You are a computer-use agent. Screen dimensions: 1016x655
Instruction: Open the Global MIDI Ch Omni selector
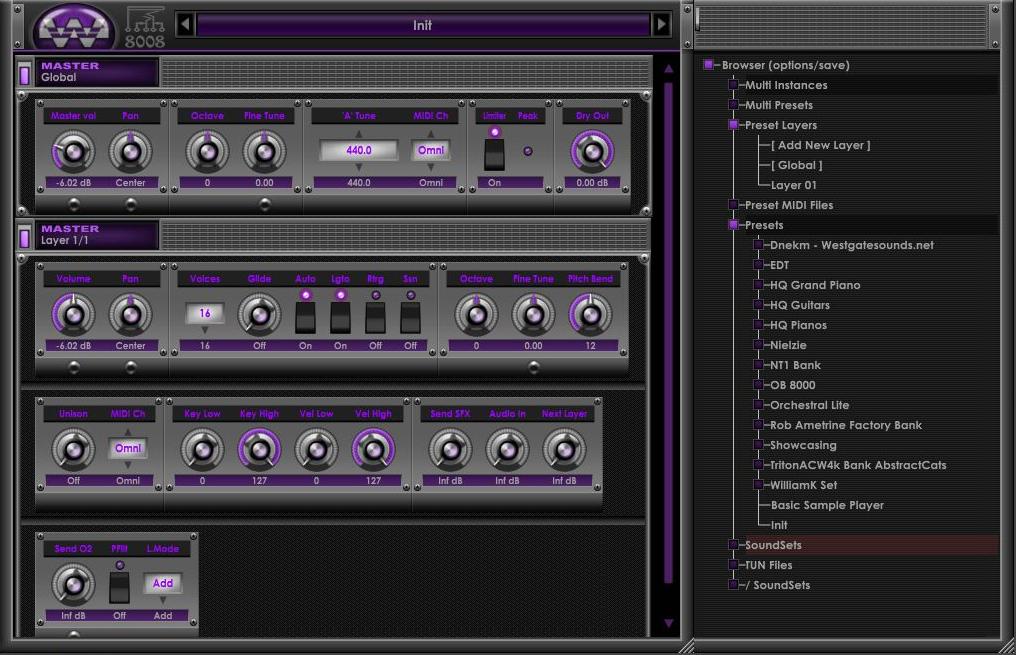431,150
